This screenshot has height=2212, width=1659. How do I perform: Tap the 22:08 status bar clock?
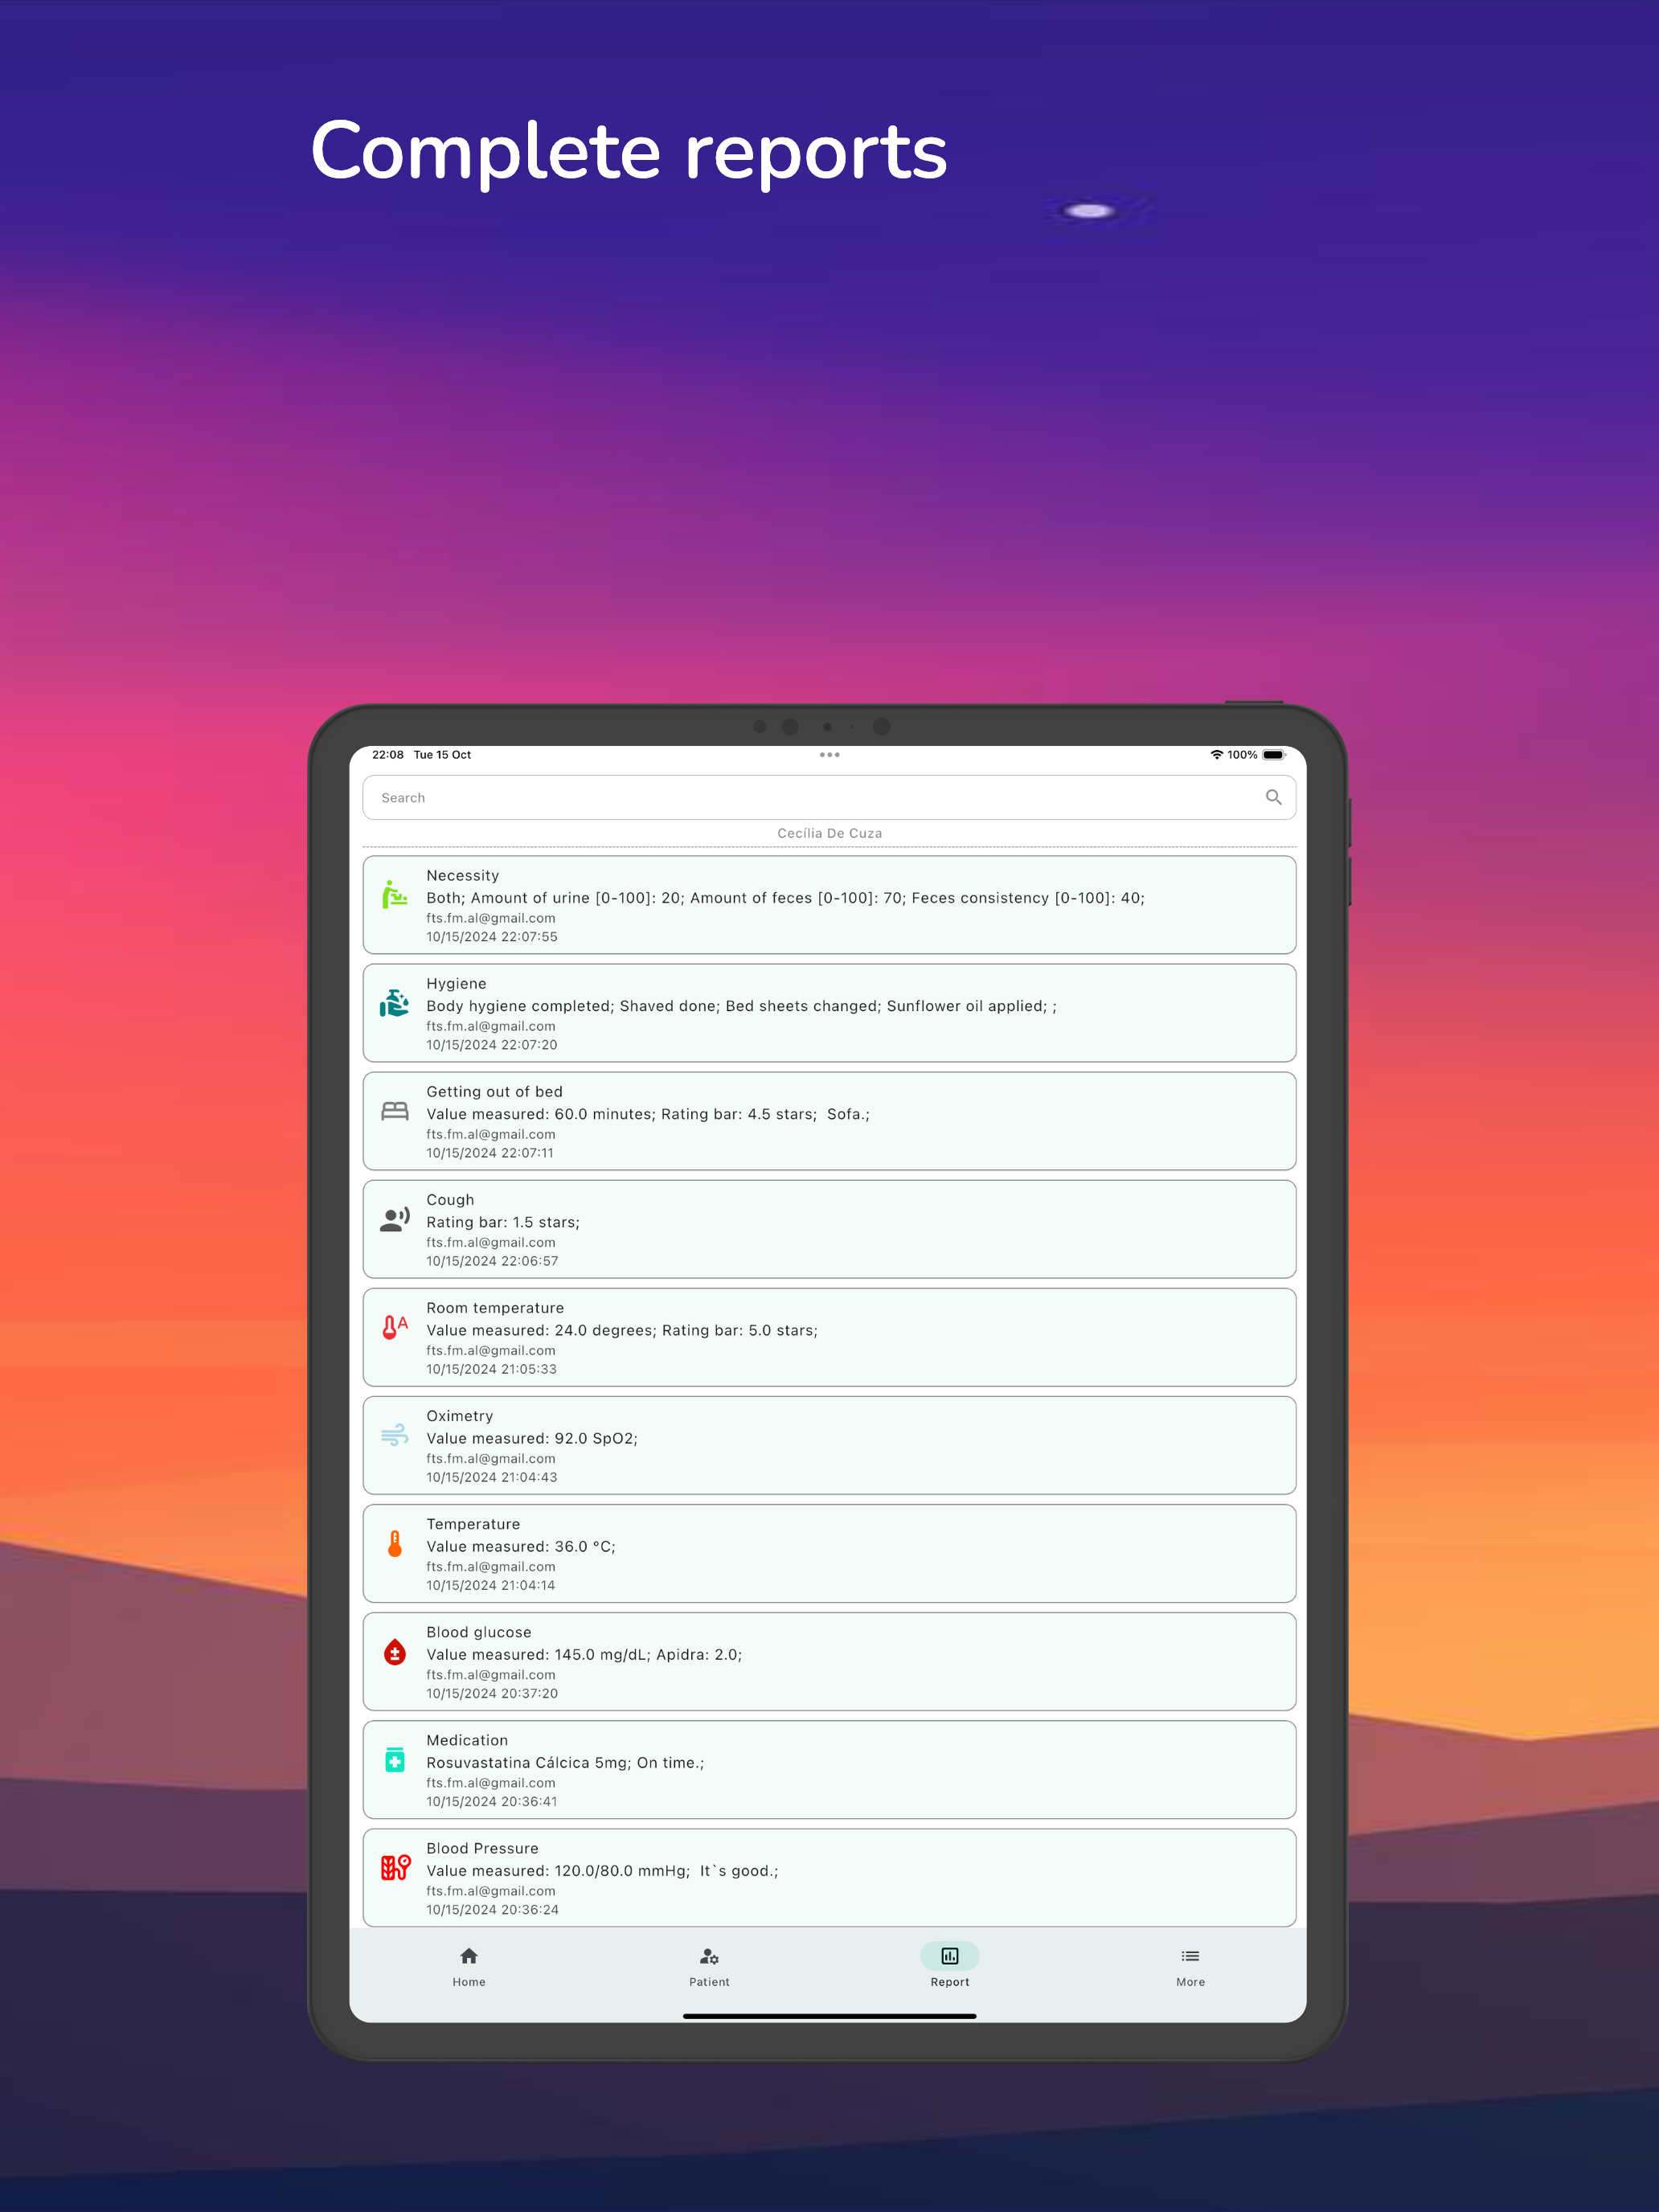pos(388,755)
